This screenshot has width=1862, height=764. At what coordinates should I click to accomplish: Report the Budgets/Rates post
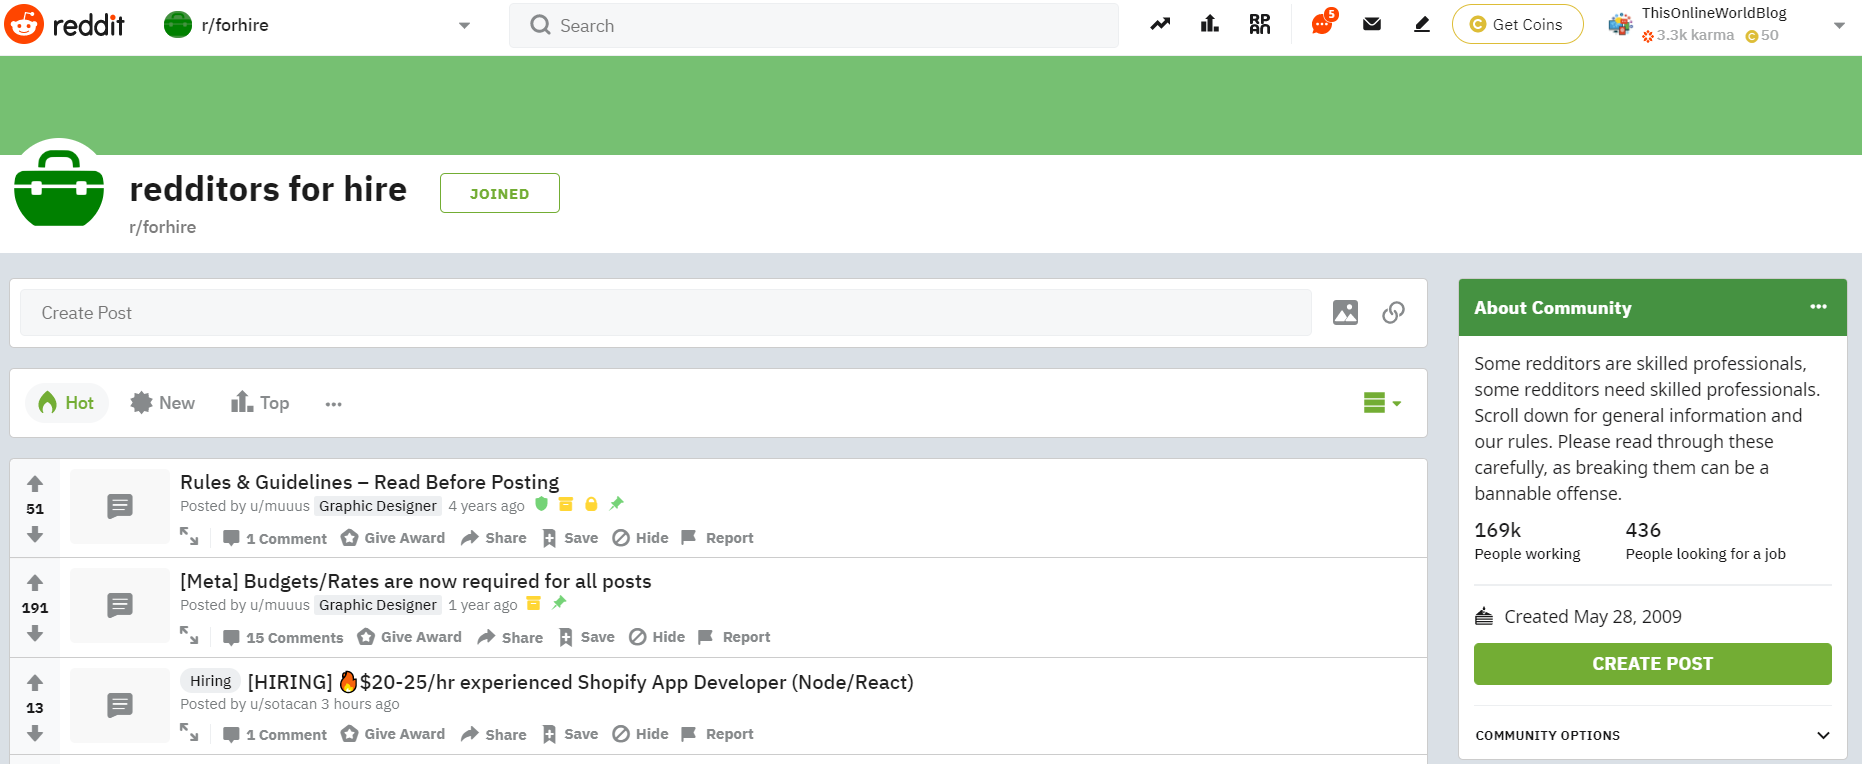click(734, 637)
